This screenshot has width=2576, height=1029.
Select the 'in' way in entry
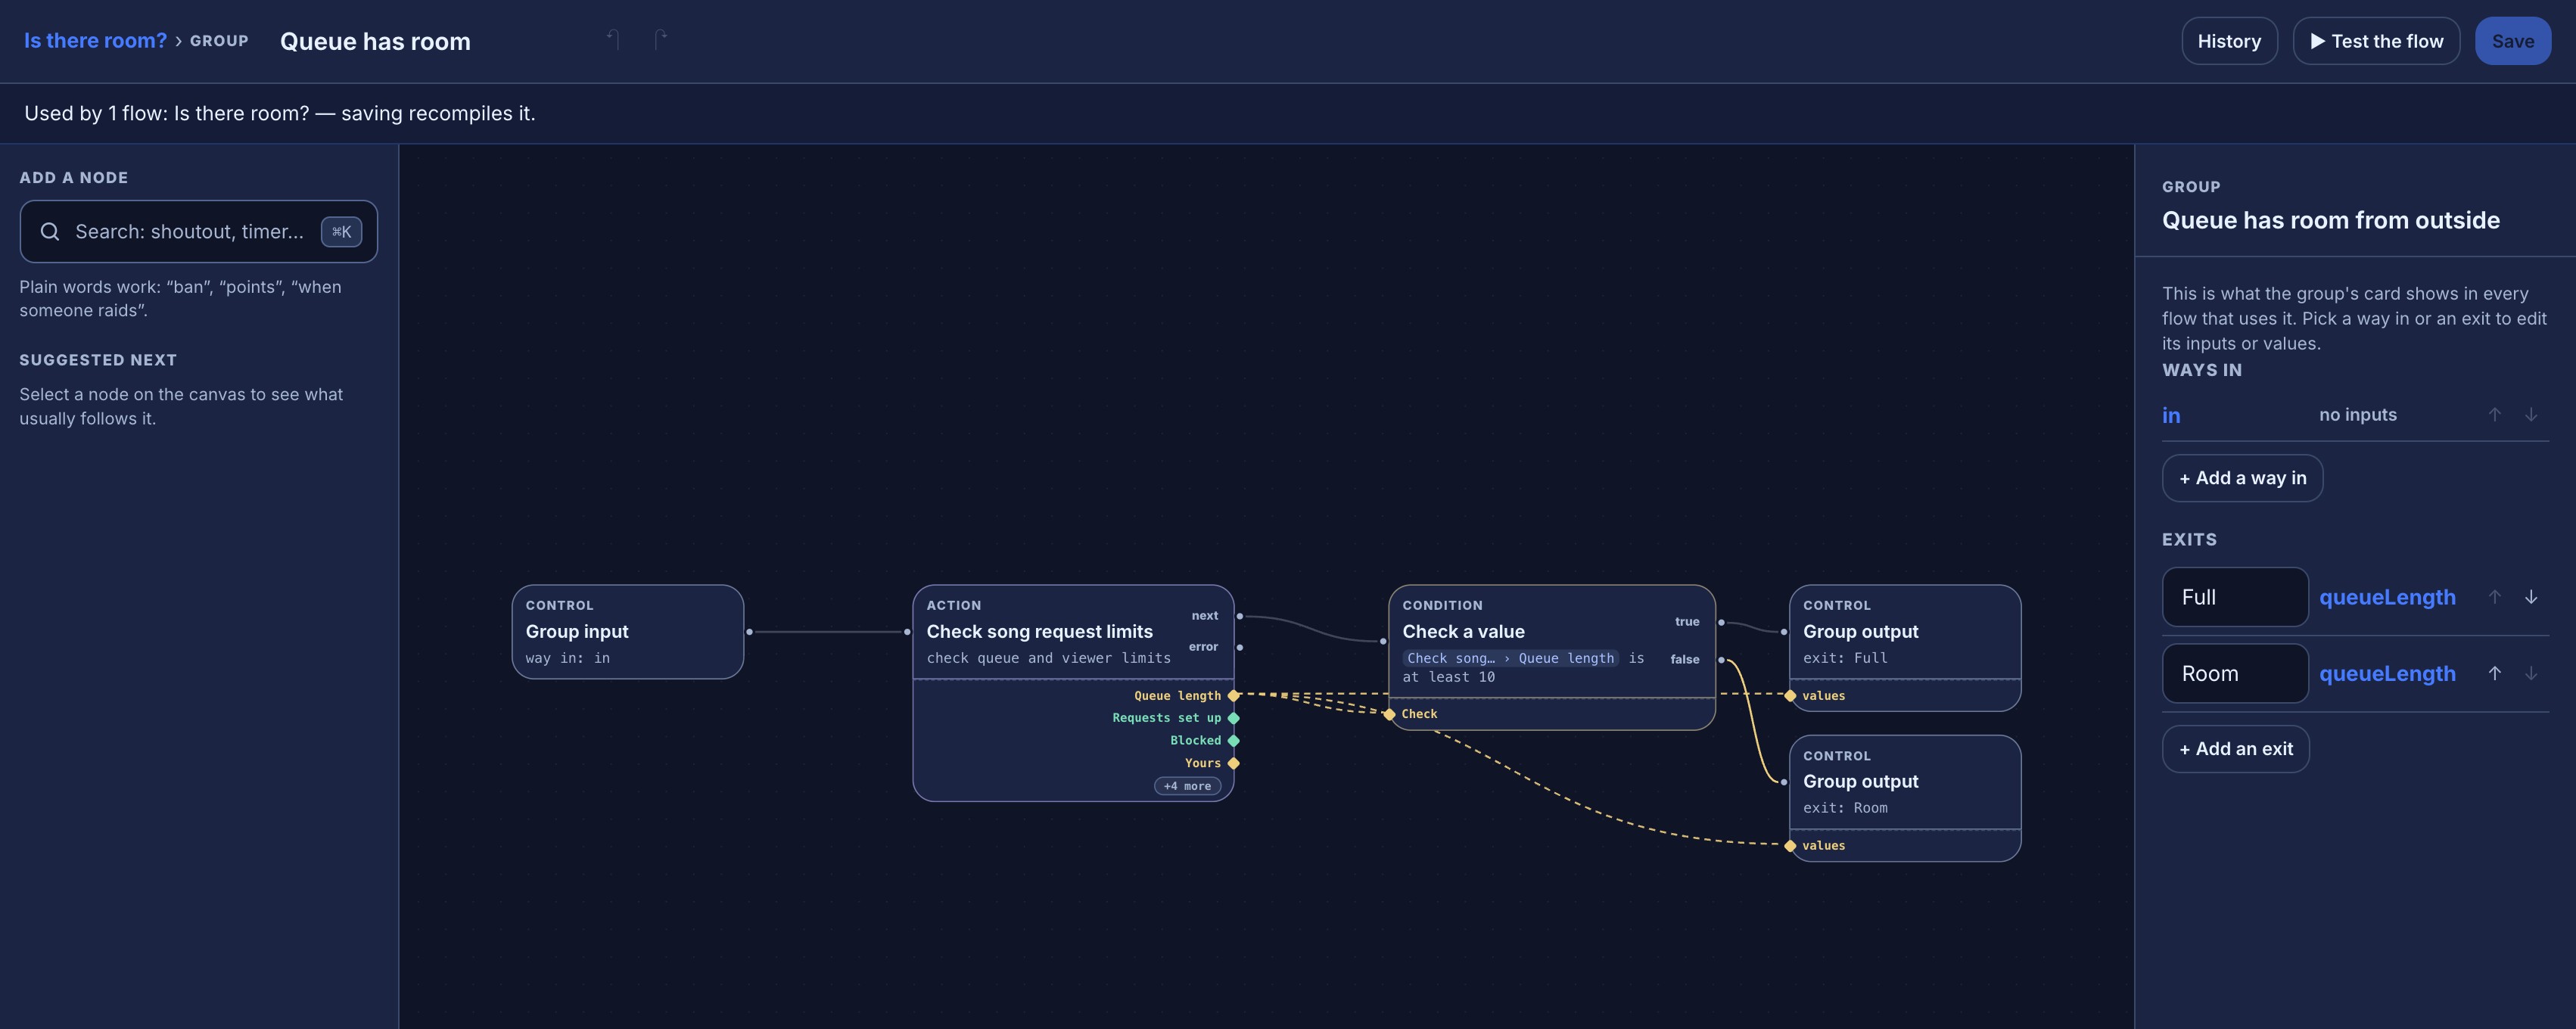(2170, 415)
